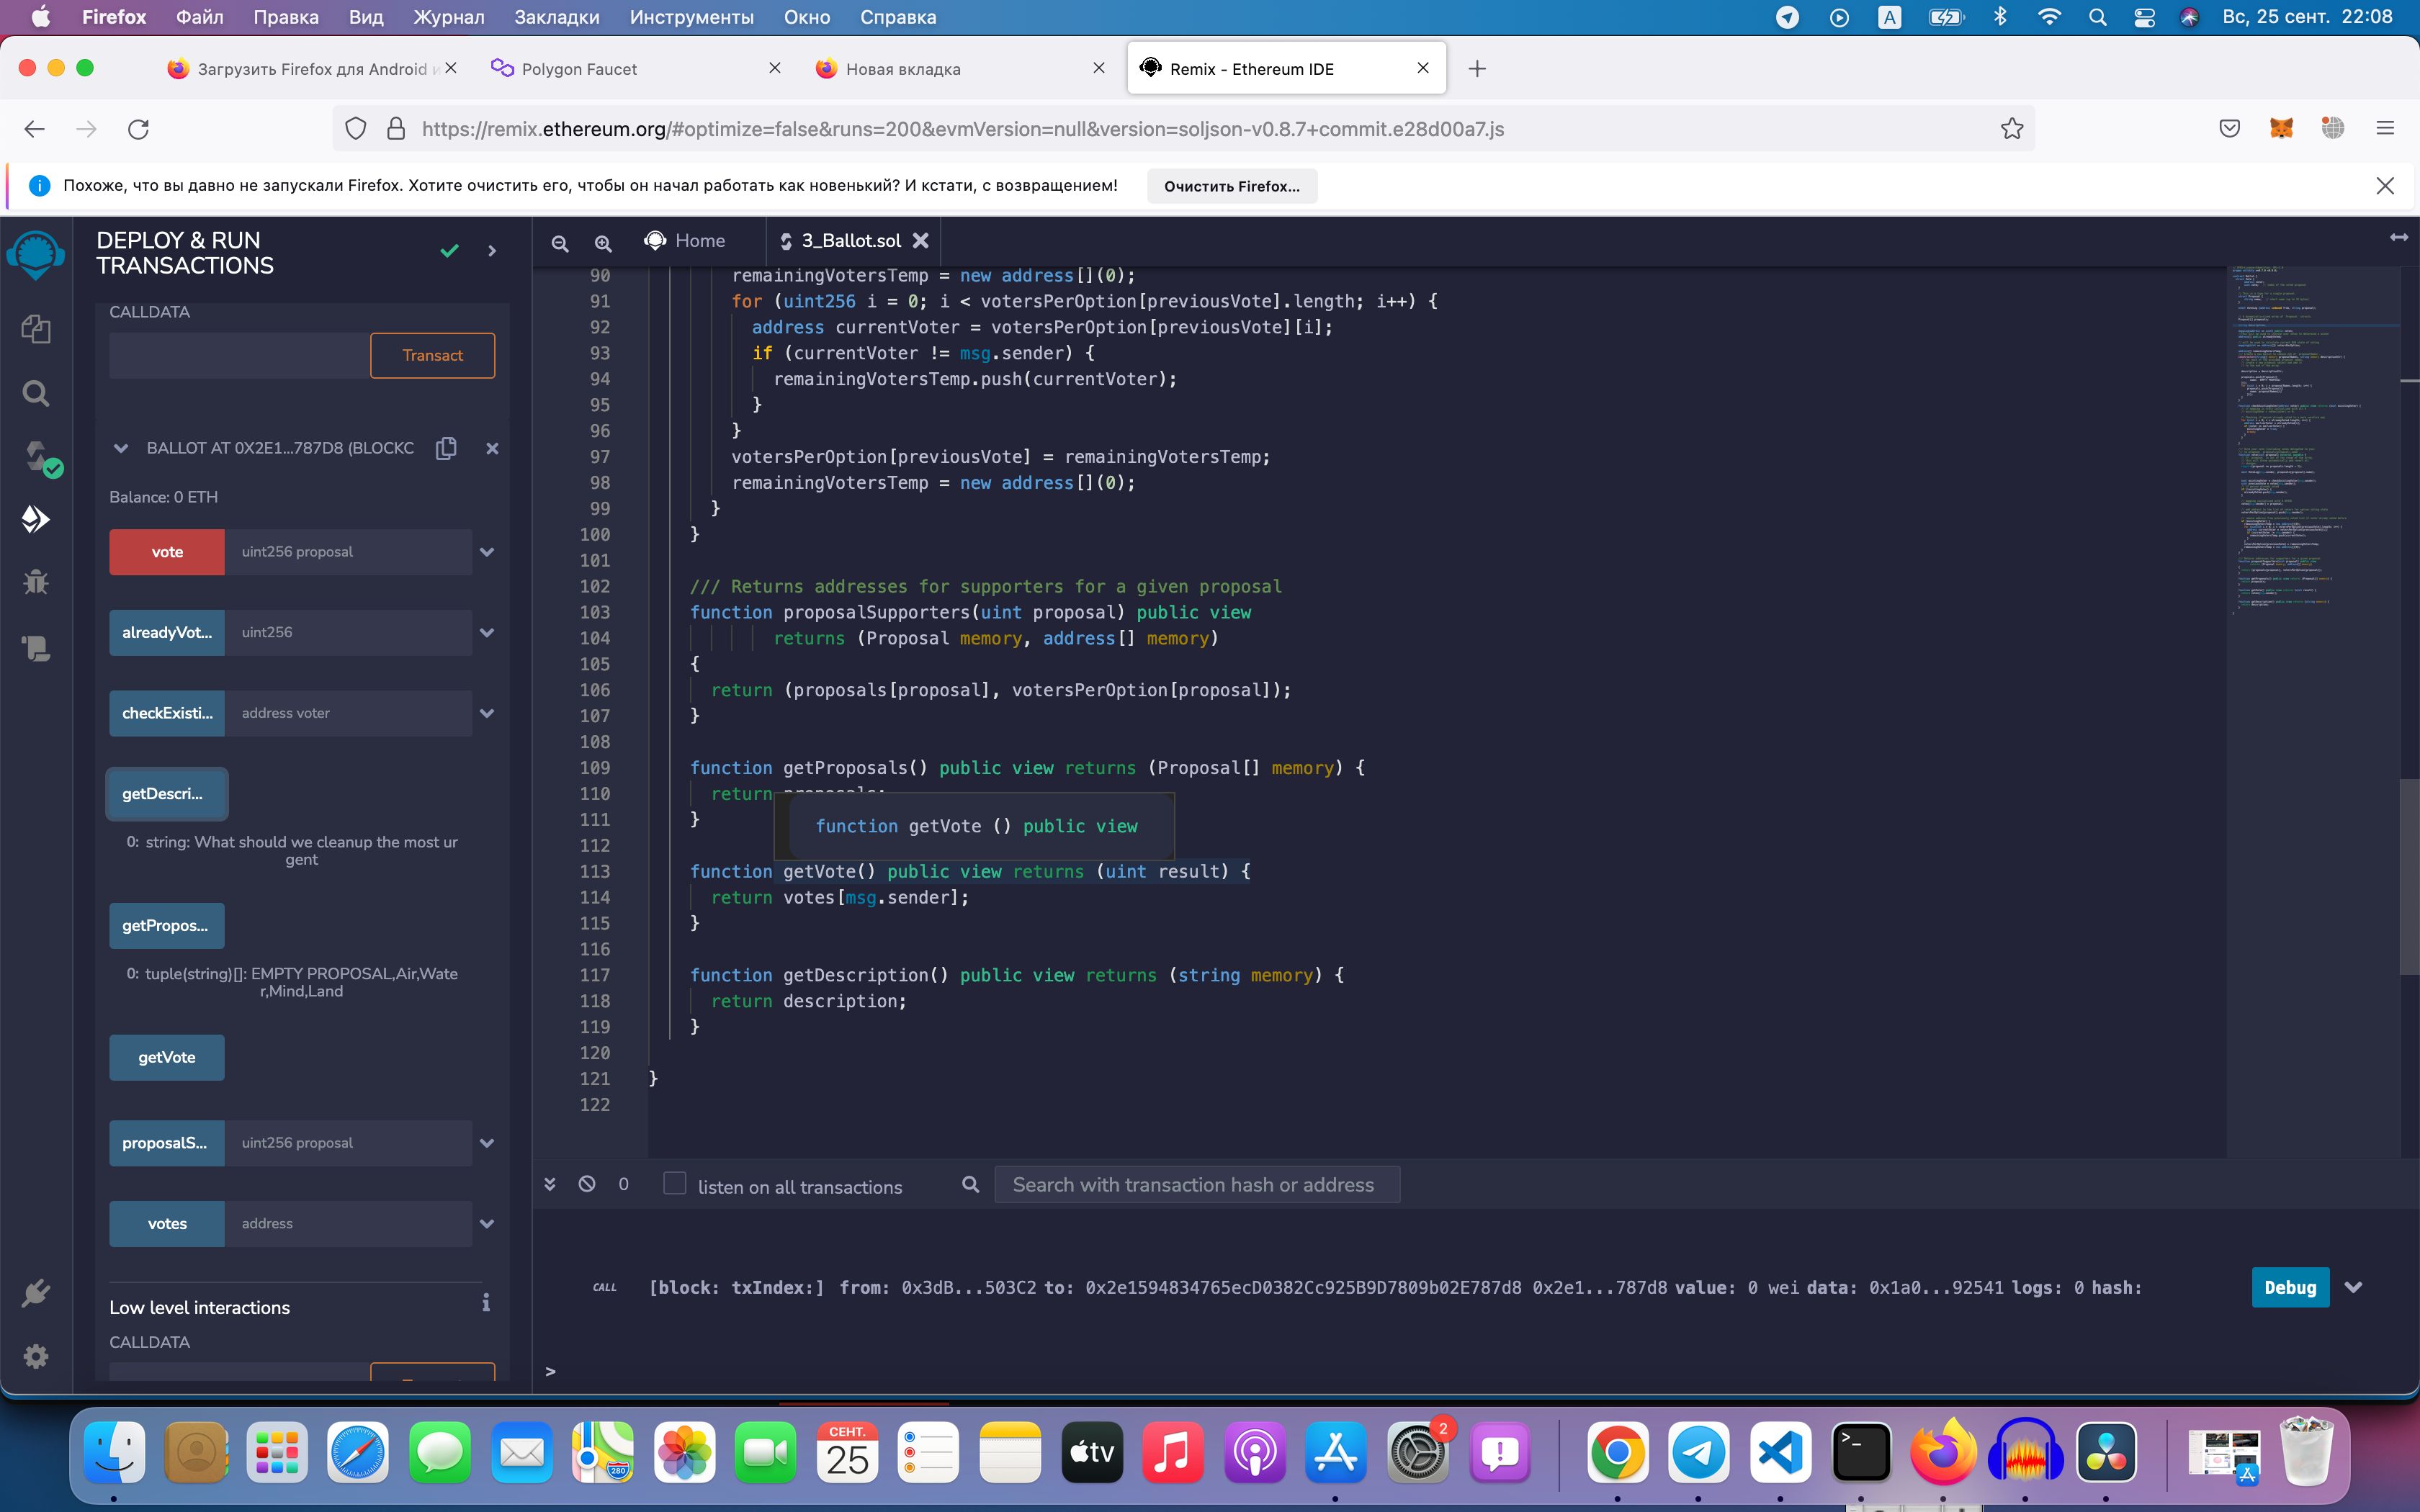Open Remix settings gear icon
2420x1512 pixels.
(36, 1356)
